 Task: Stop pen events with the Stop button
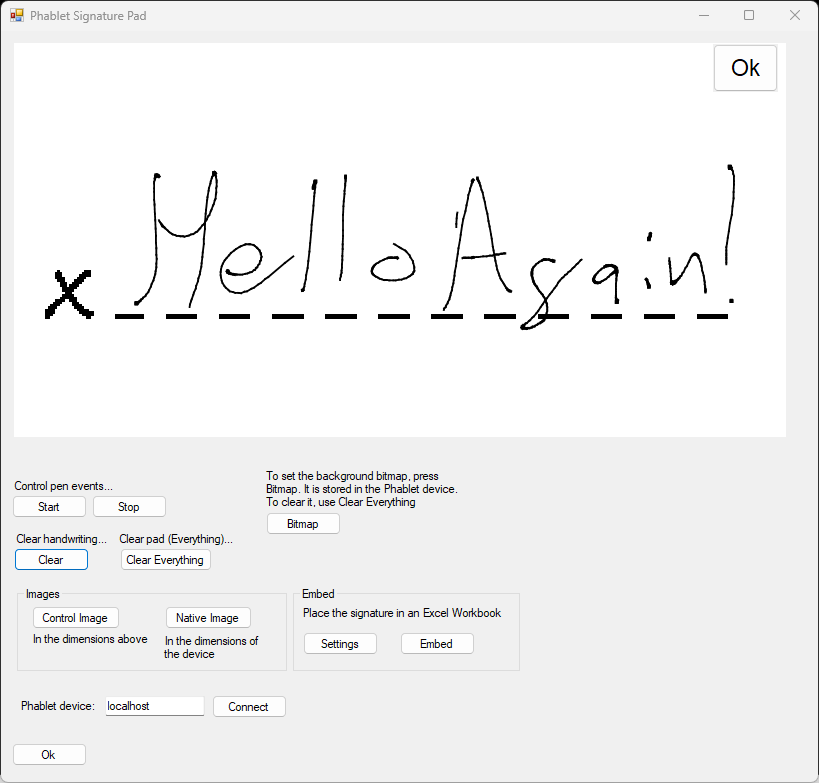(x=129, y=507)
